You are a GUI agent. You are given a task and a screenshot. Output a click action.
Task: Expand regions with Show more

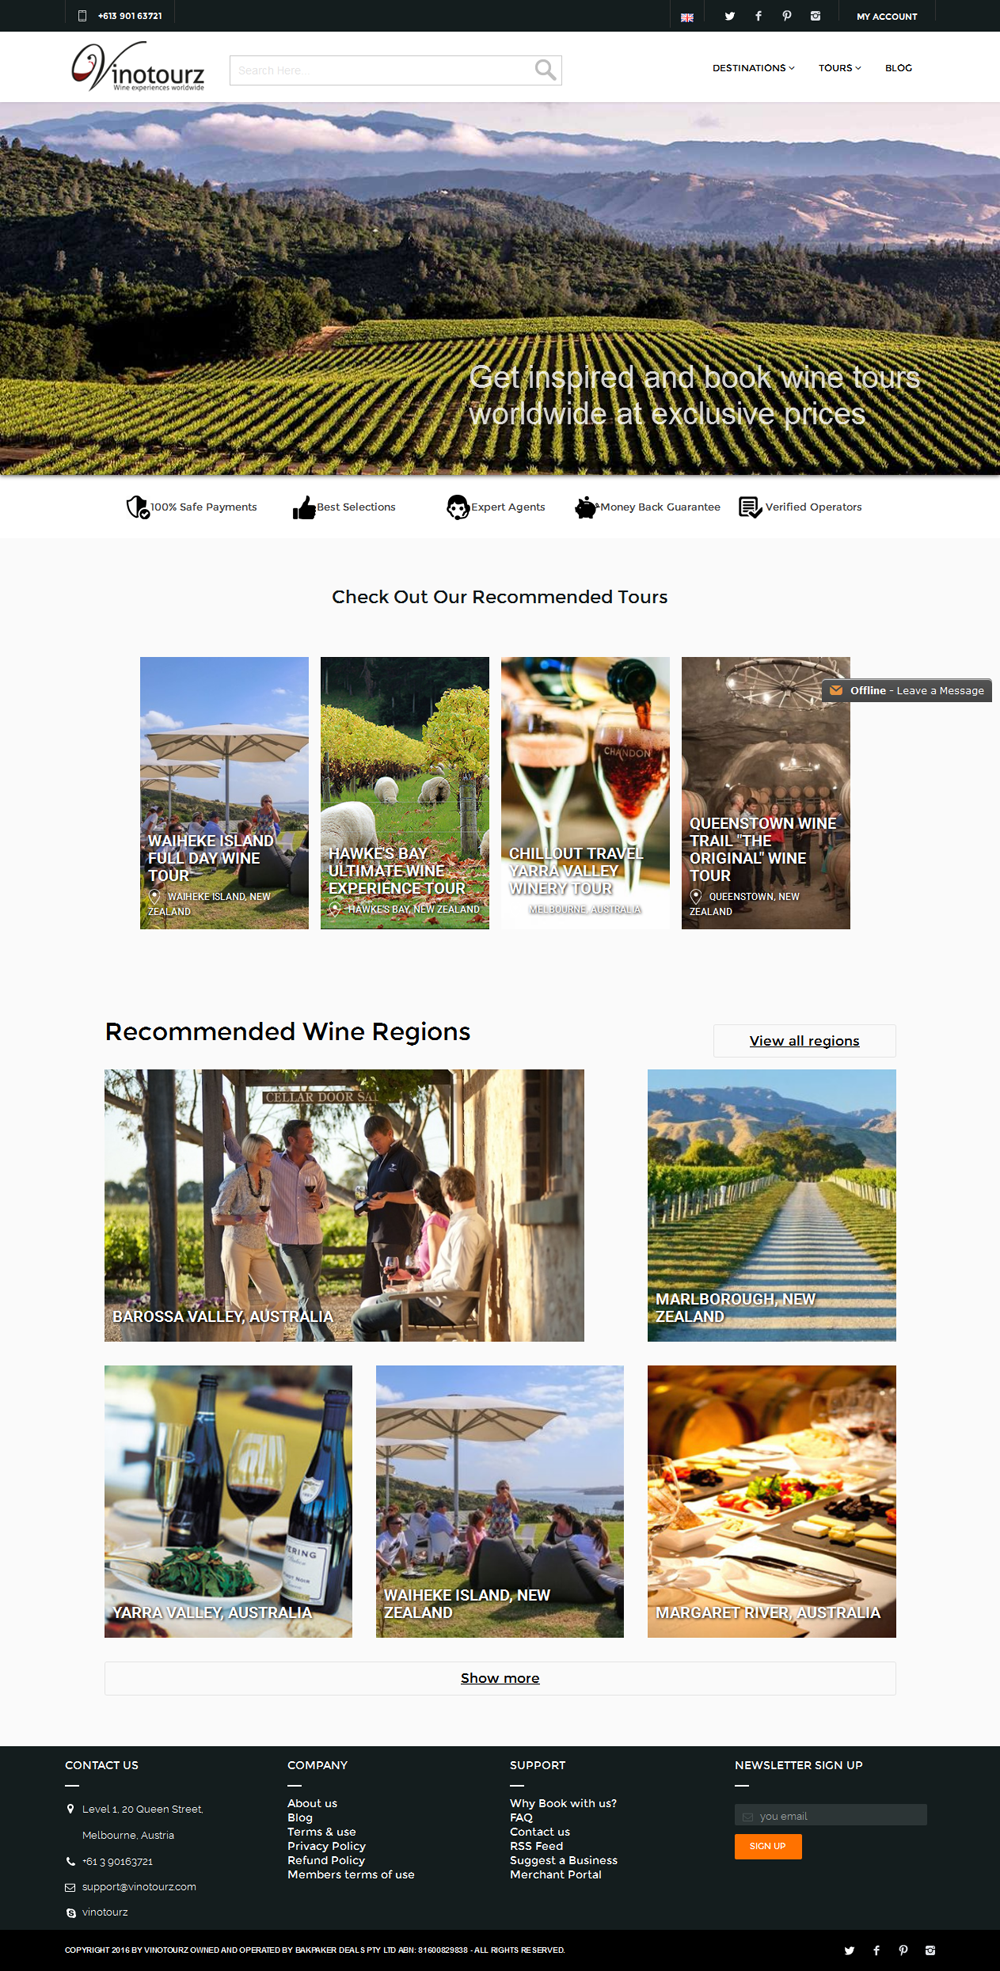(500, 1678)
